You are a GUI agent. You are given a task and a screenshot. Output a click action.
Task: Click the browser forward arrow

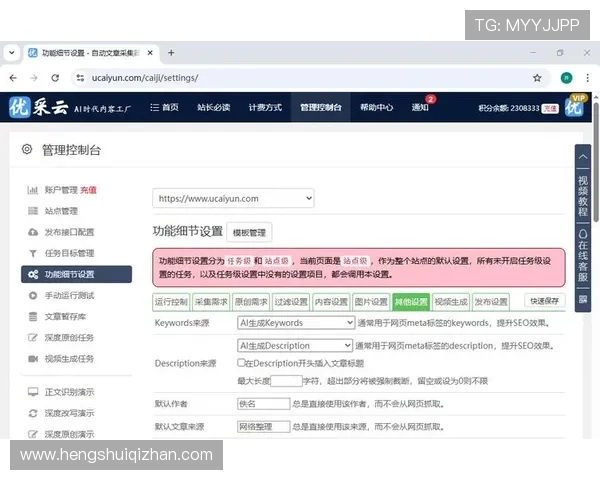[x=34, y=78]
